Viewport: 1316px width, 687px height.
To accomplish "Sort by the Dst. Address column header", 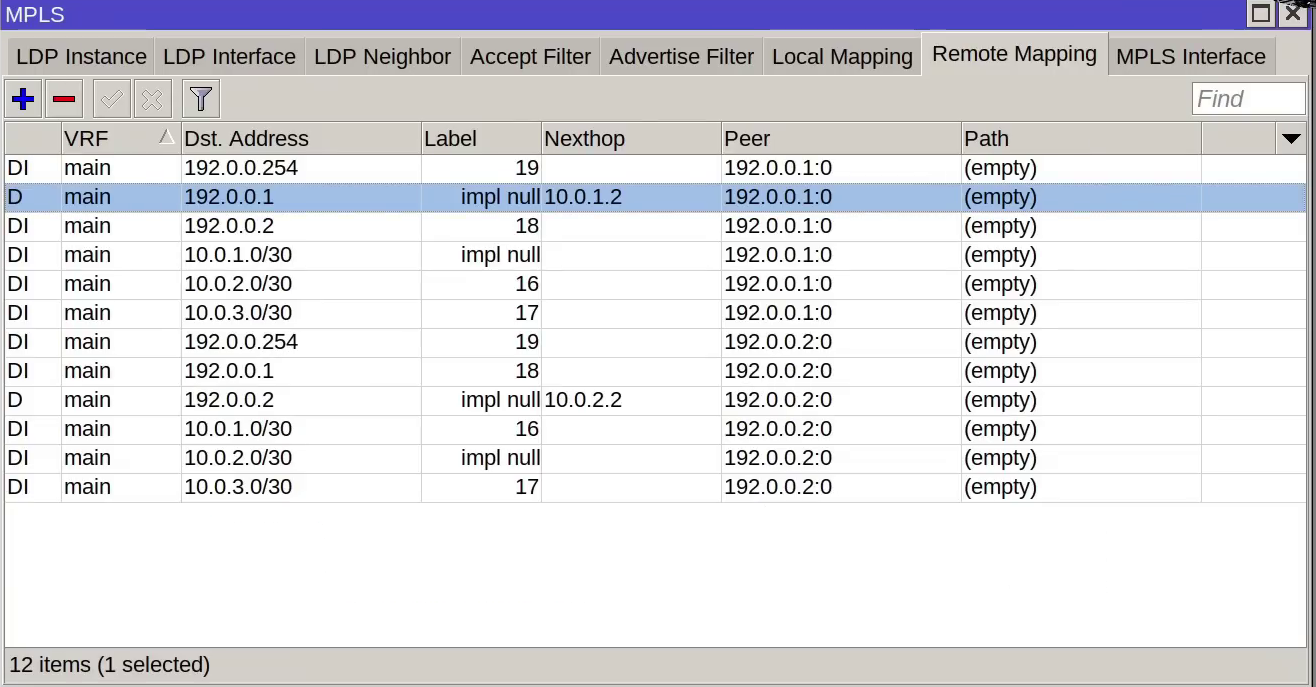I will (300, 139).
